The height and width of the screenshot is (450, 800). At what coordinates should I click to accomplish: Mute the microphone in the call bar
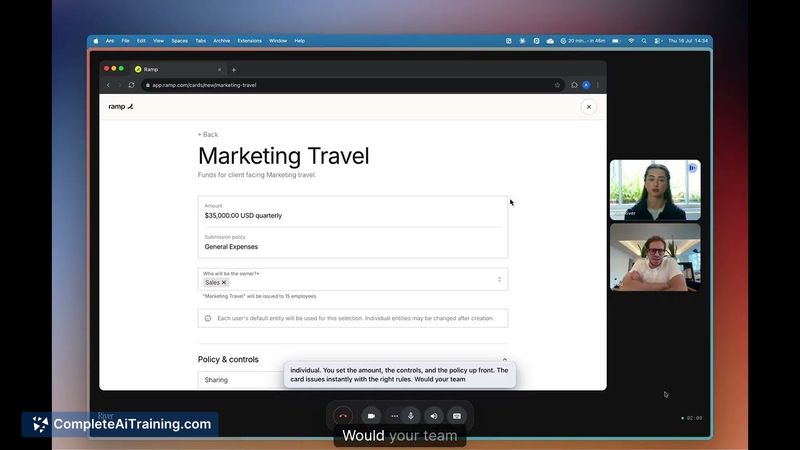411,416
